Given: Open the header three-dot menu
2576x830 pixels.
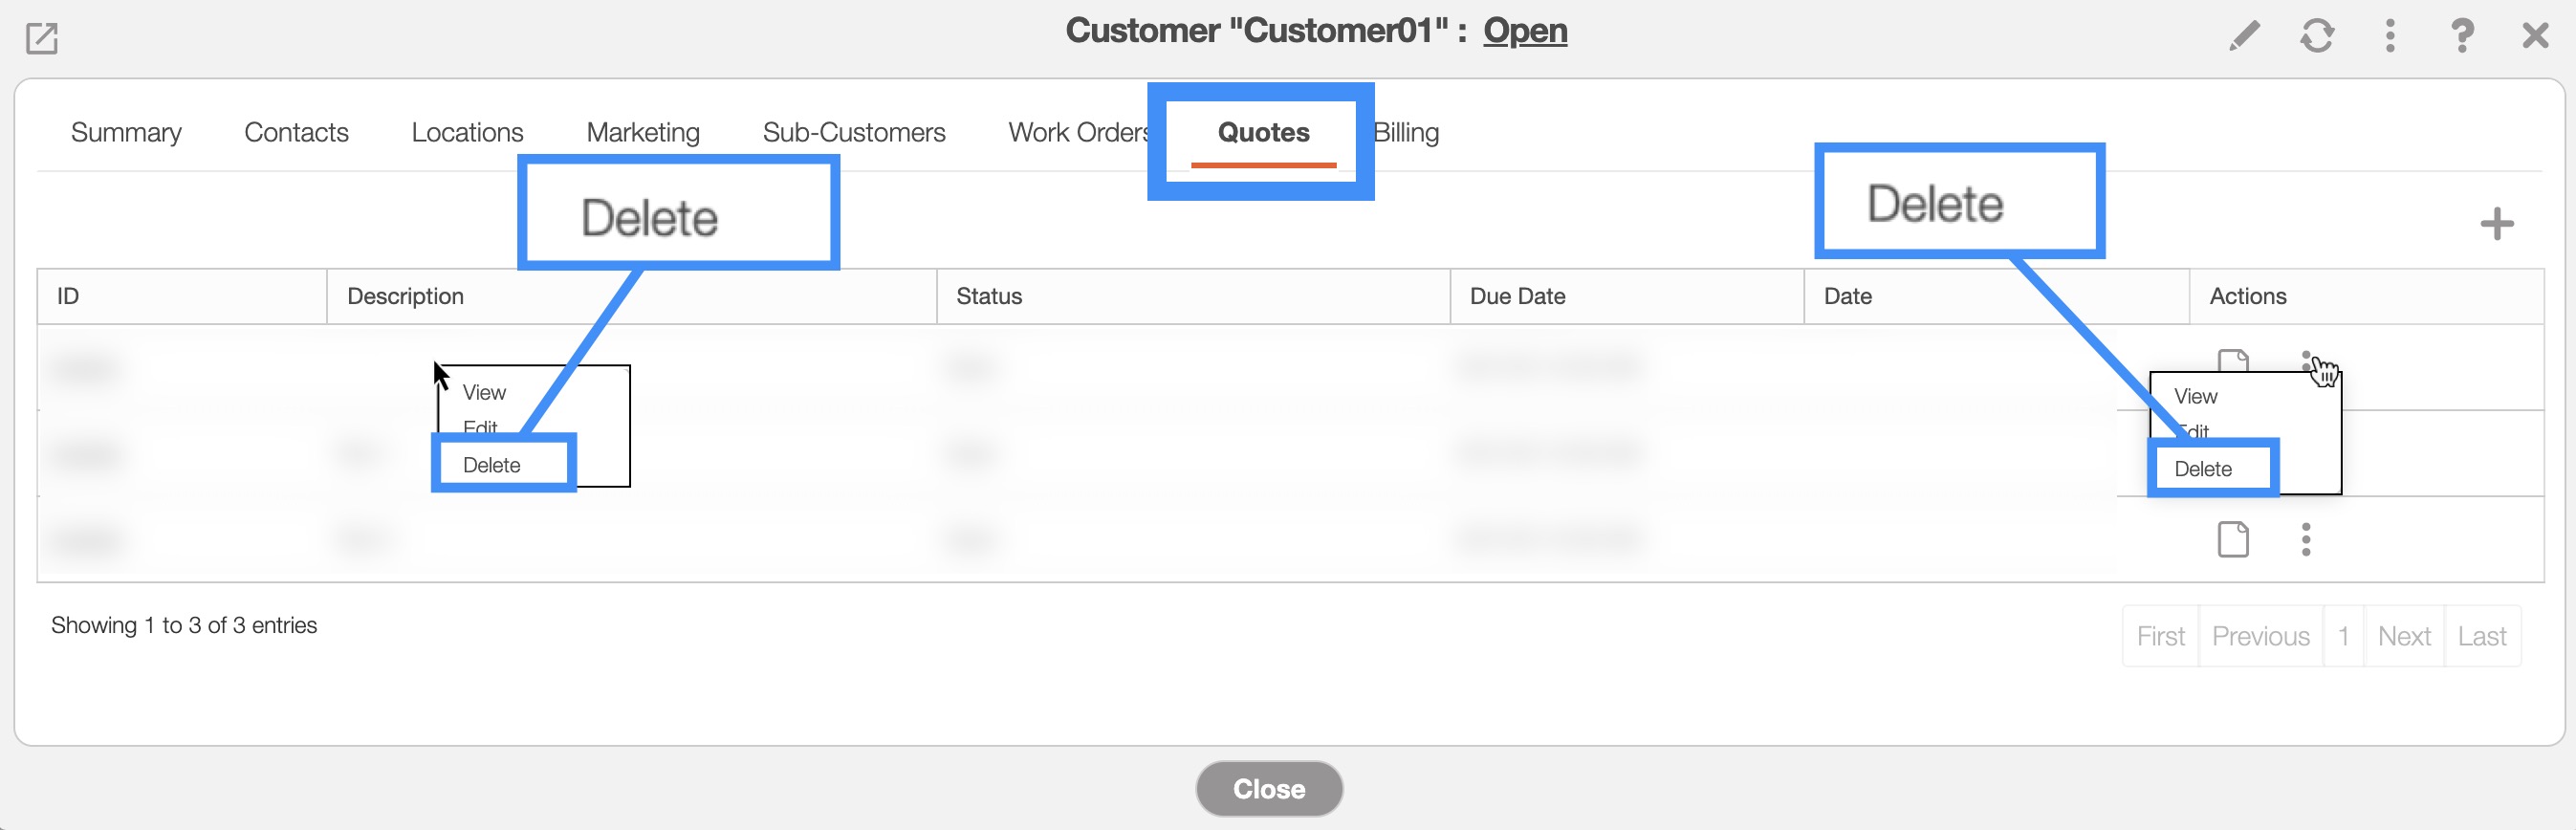Looking at the screenshot, I should click(x=2390, y=36).
